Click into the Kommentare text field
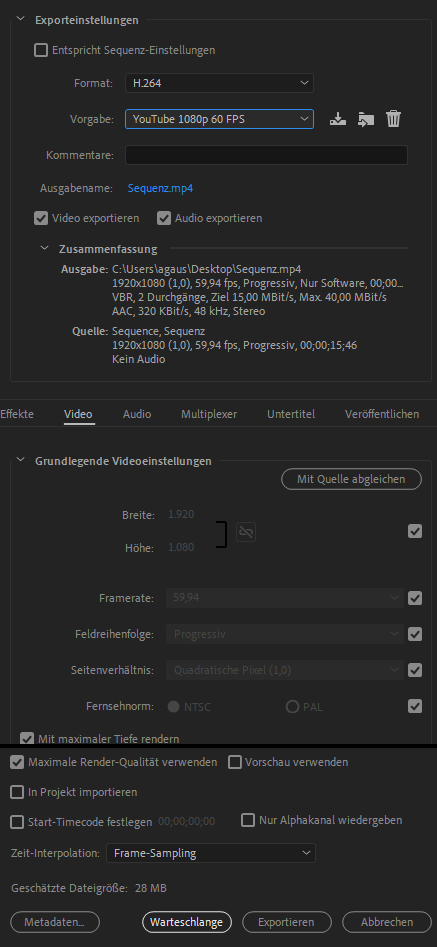 coord(266,155)
